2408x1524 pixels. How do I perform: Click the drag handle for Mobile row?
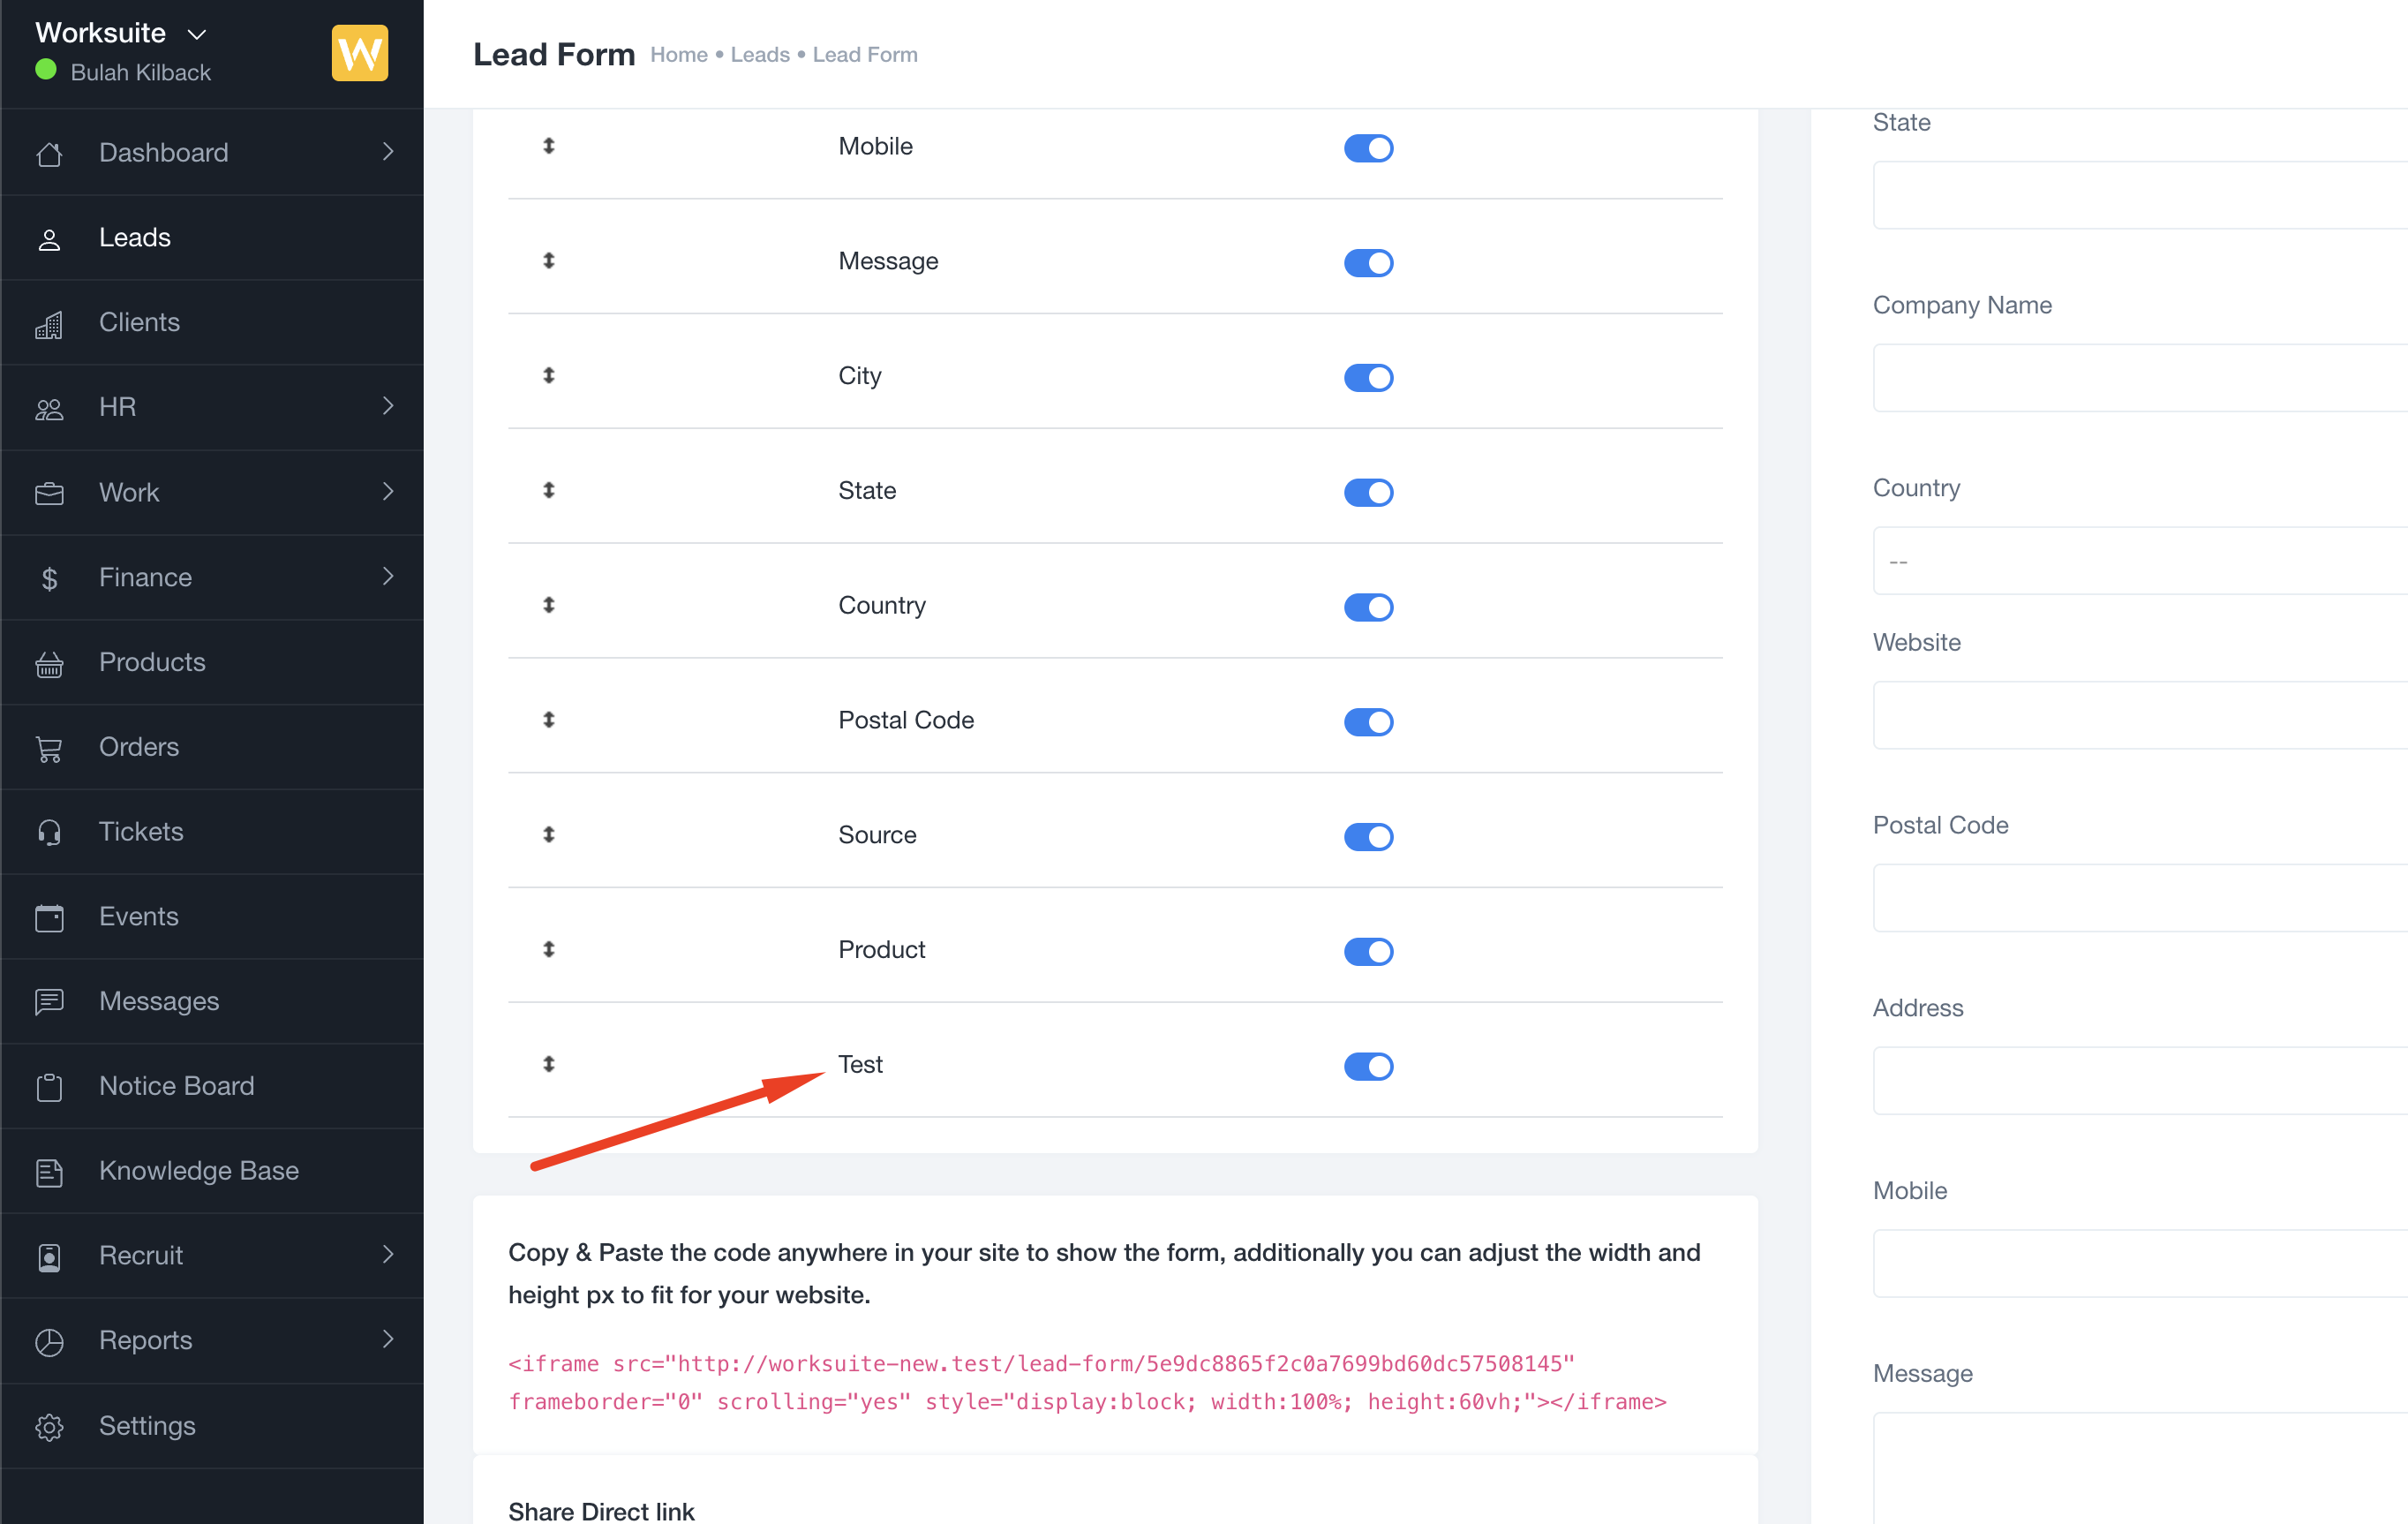point(548,146)
